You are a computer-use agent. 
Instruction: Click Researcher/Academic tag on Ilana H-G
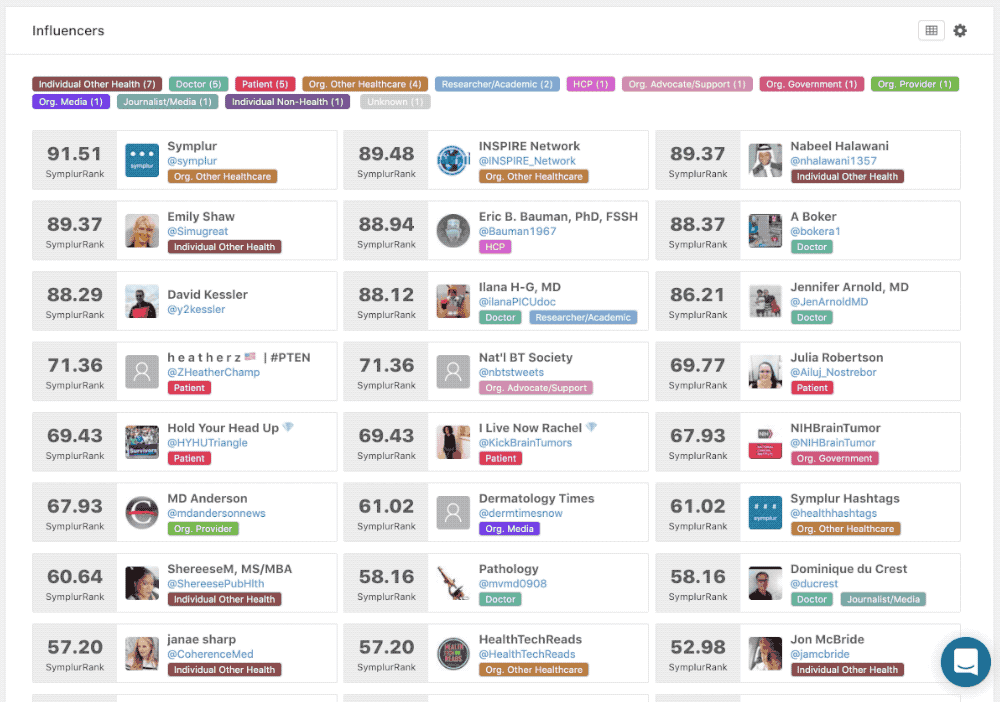[583, 318]
